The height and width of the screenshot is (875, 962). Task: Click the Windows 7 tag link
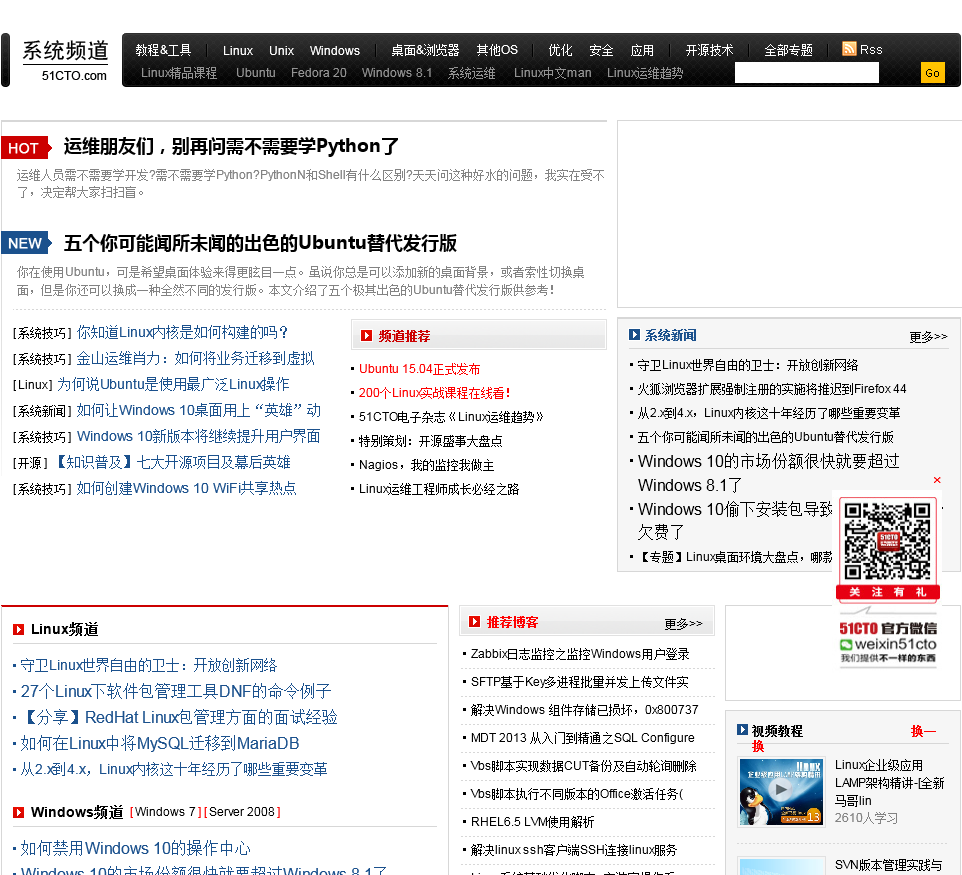165,812
